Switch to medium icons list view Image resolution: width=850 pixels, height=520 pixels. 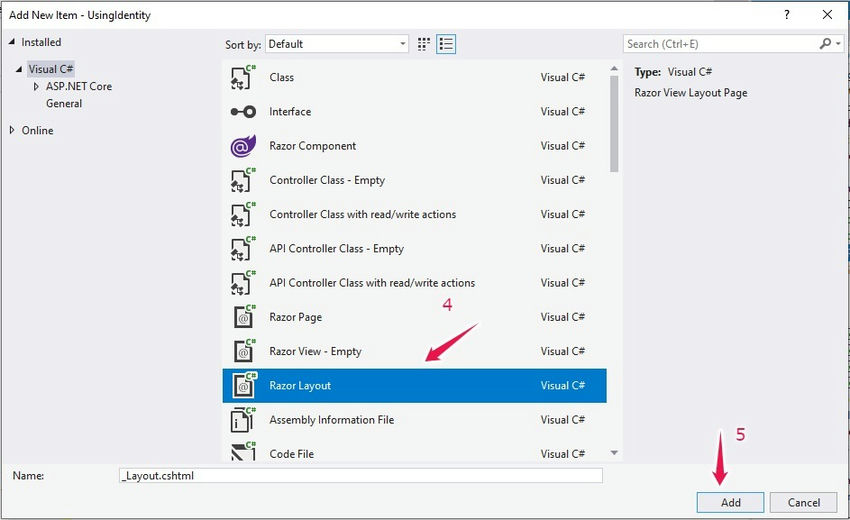click(446, 44)
